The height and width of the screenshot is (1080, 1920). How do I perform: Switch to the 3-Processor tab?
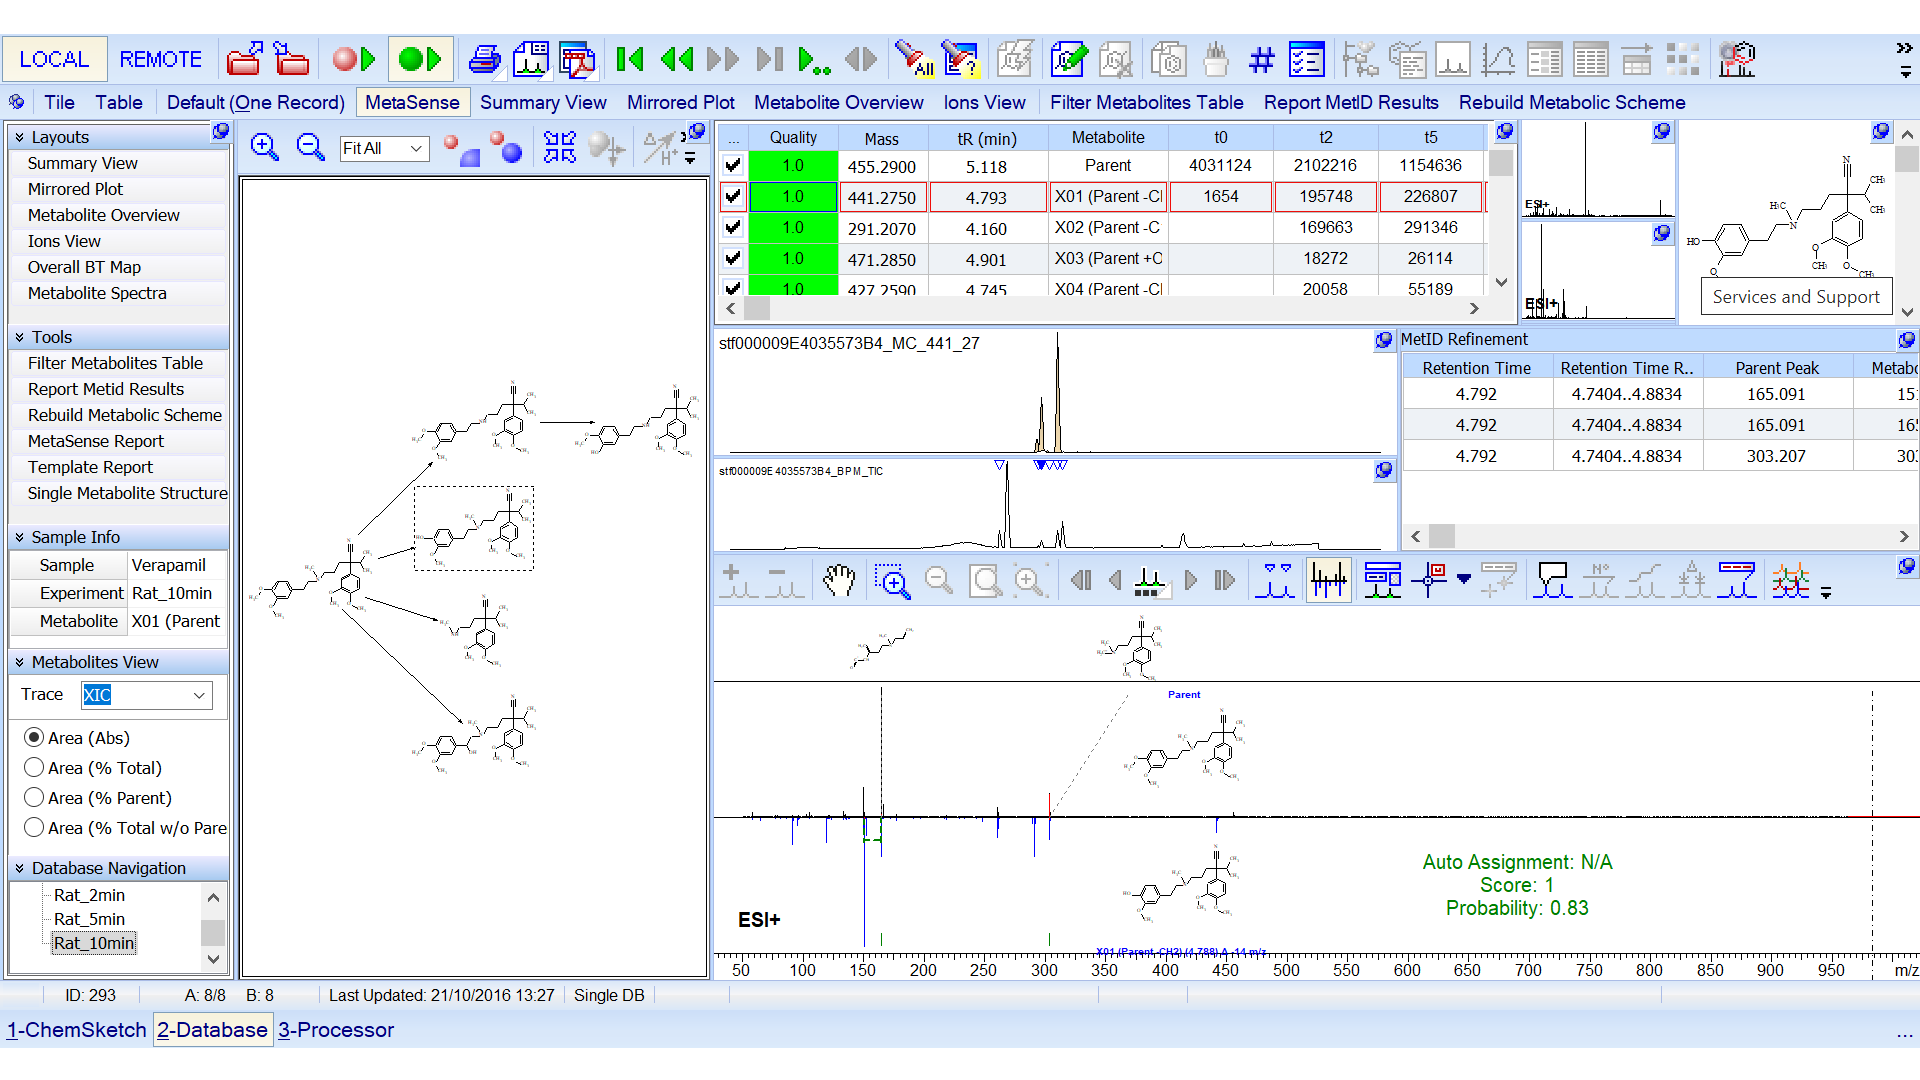pyautogui.click(x=336, y=1030)
